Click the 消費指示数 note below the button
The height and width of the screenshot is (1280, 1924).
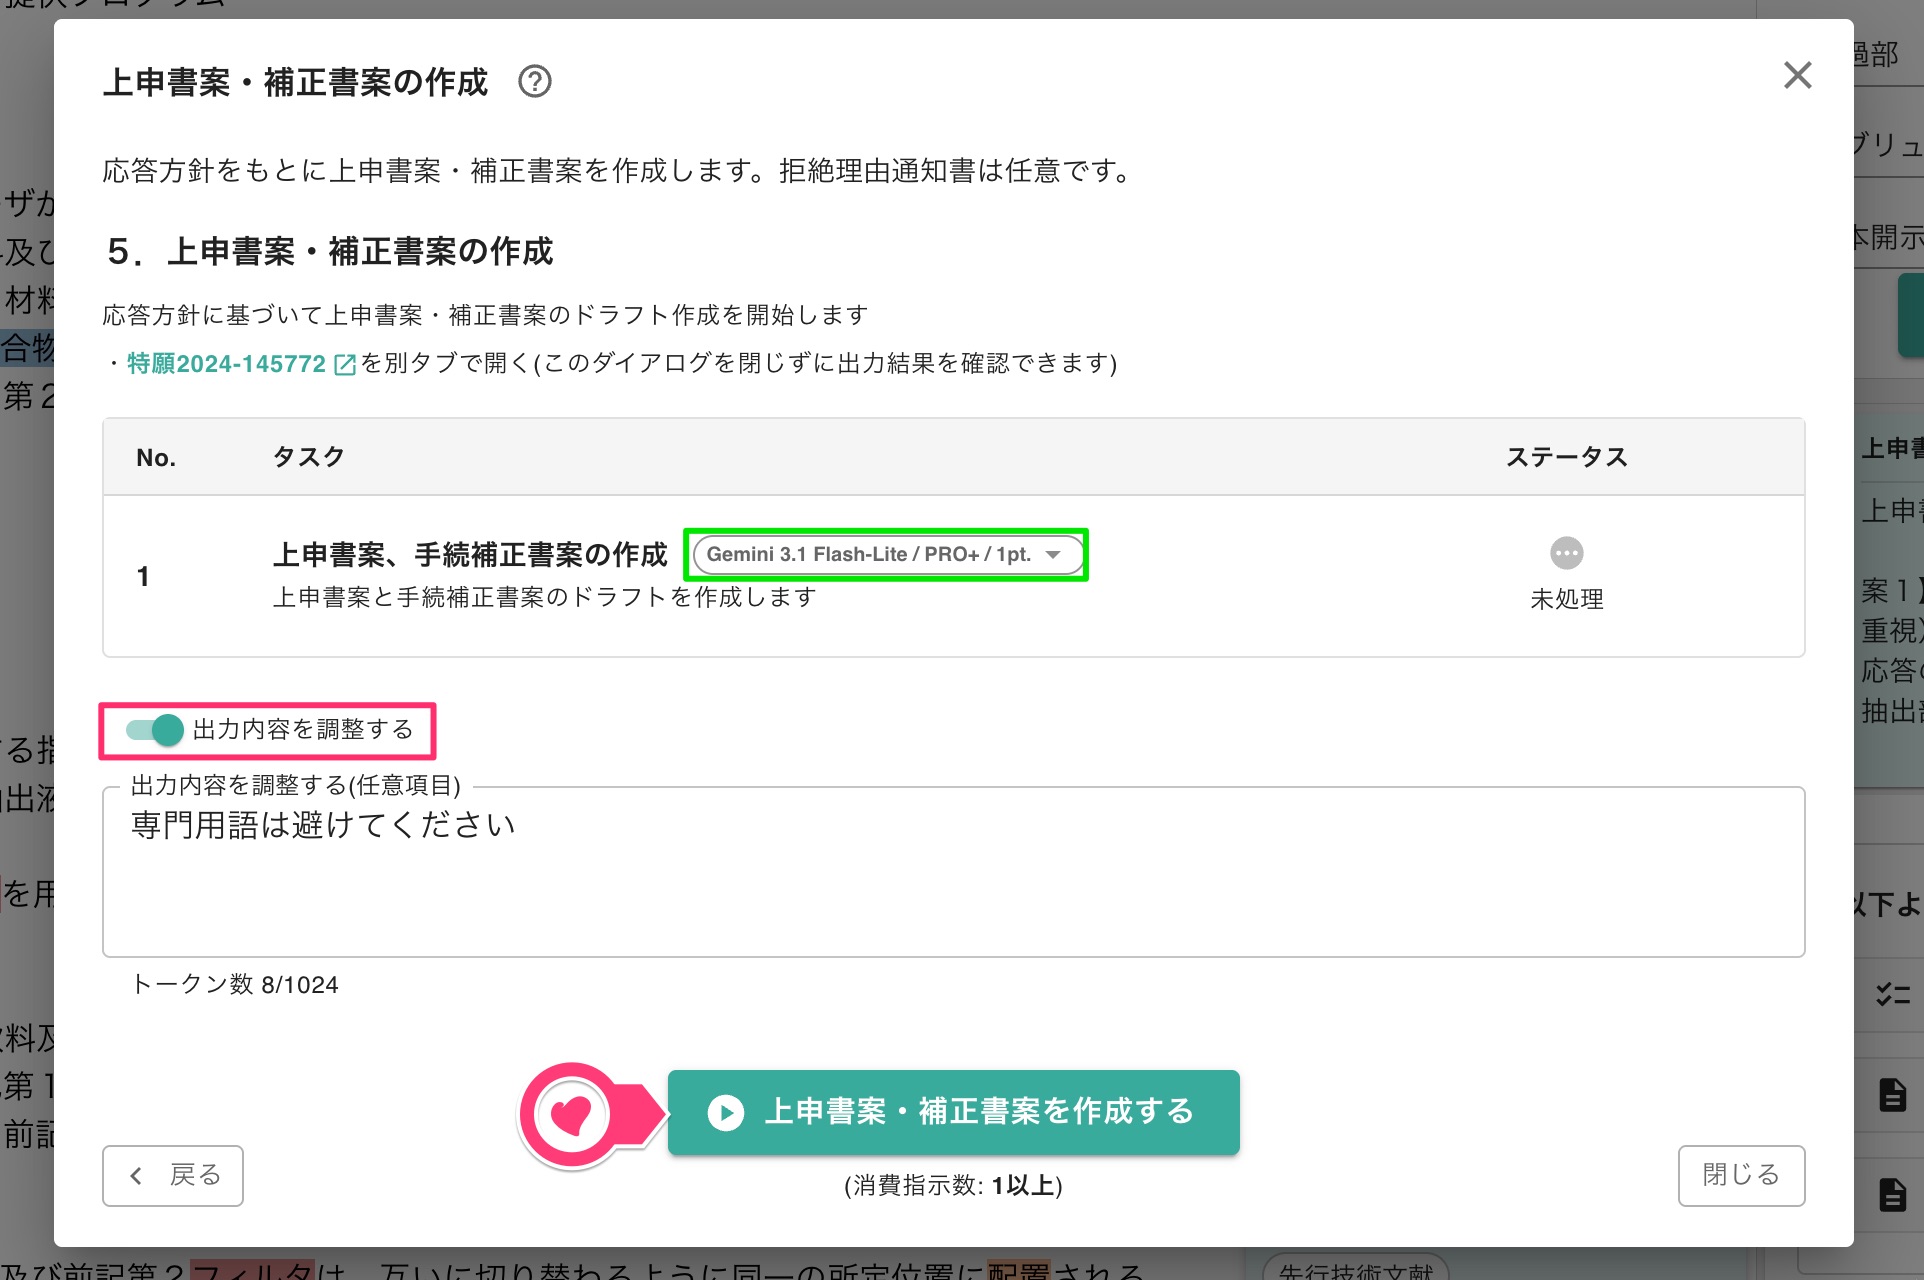[953, 1186]
